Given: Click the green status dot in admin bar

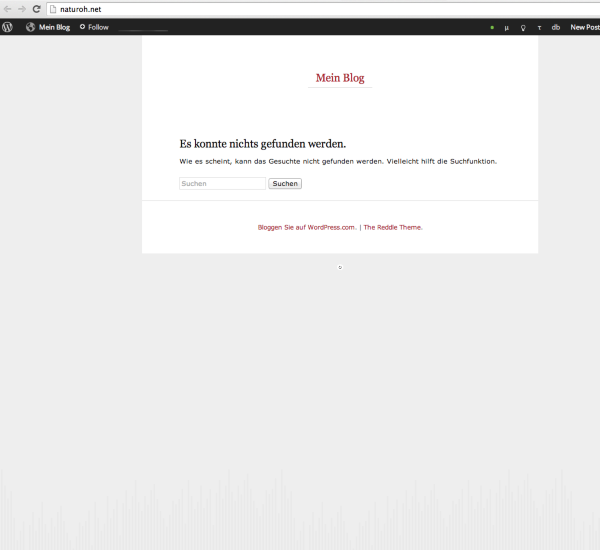Looking at the screenshot, I should click(x=492, y=27).
